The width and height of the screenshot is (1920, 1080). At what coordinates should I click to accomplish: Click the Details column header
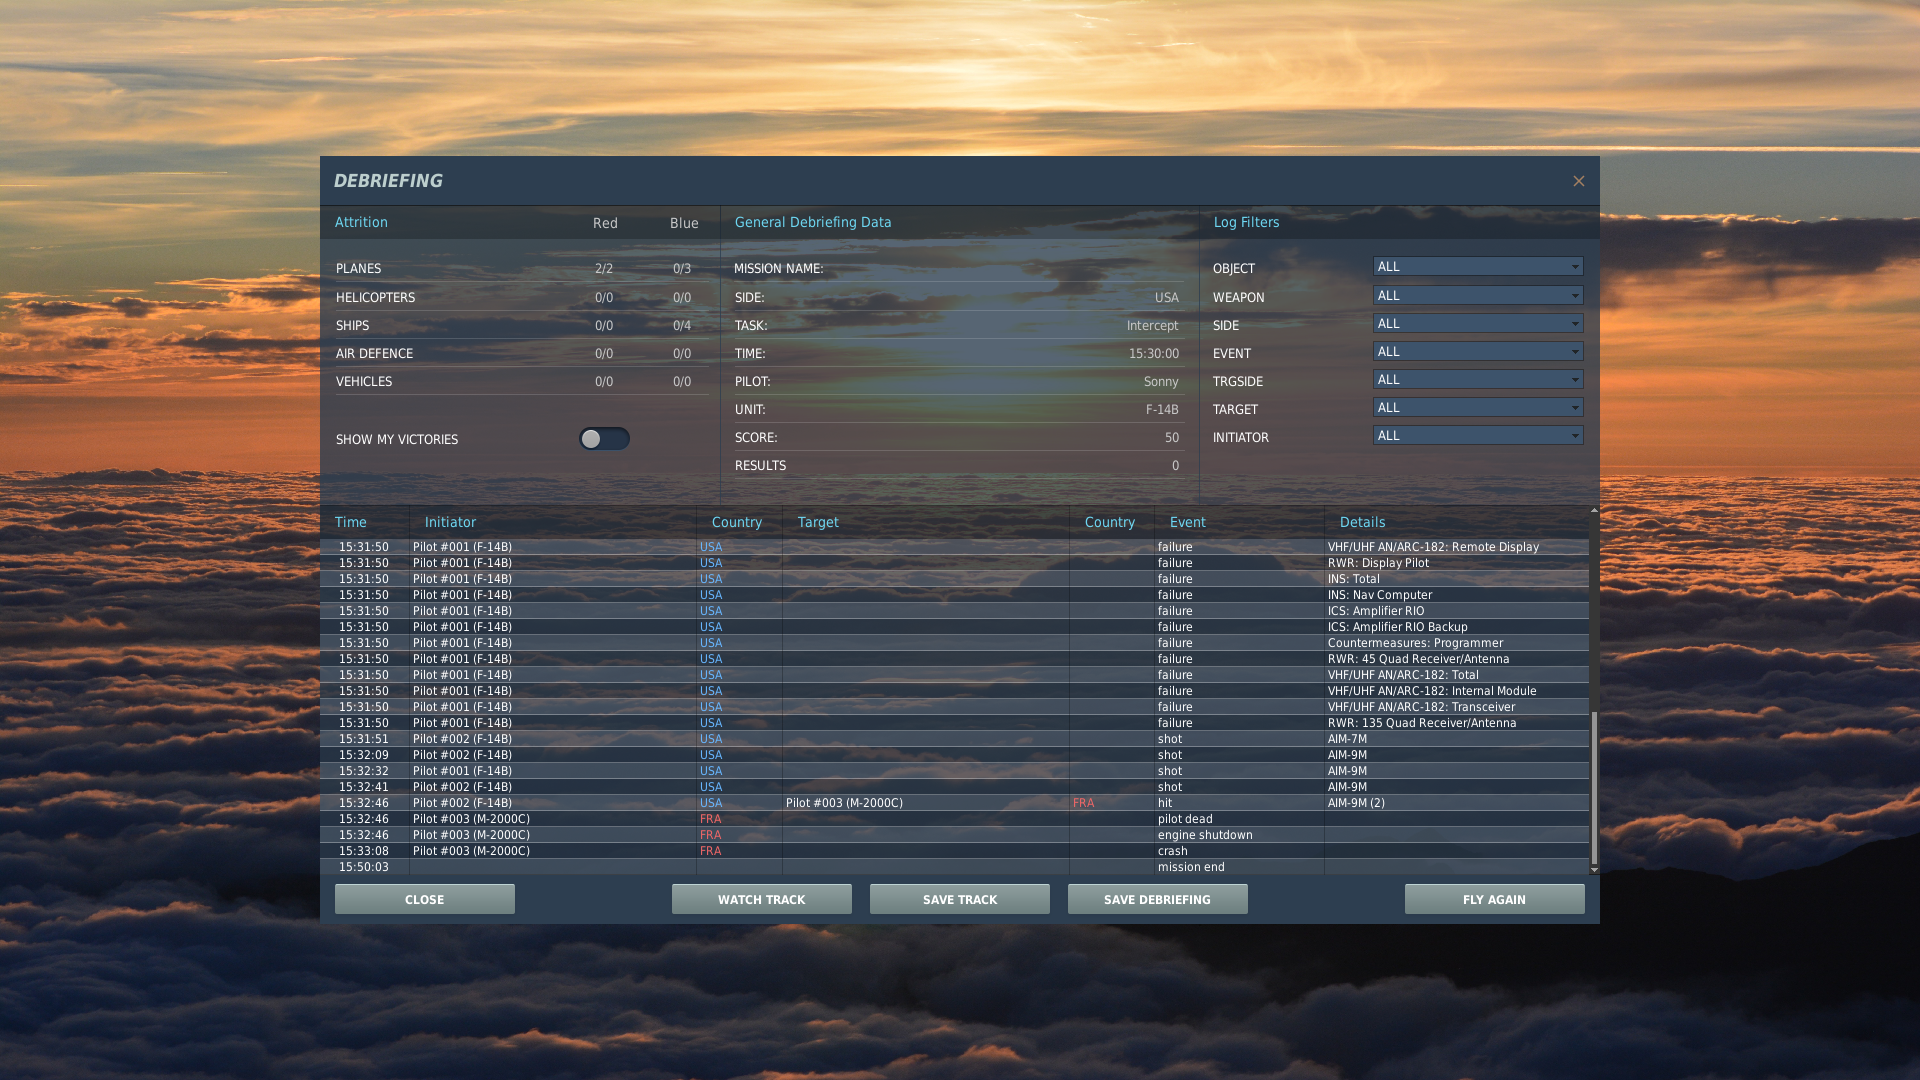tap(1363, 522)
